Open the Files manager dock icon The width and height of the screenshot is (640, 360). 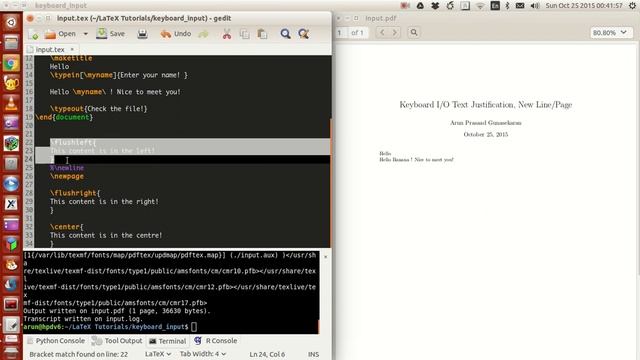click(x=11, y=42)
